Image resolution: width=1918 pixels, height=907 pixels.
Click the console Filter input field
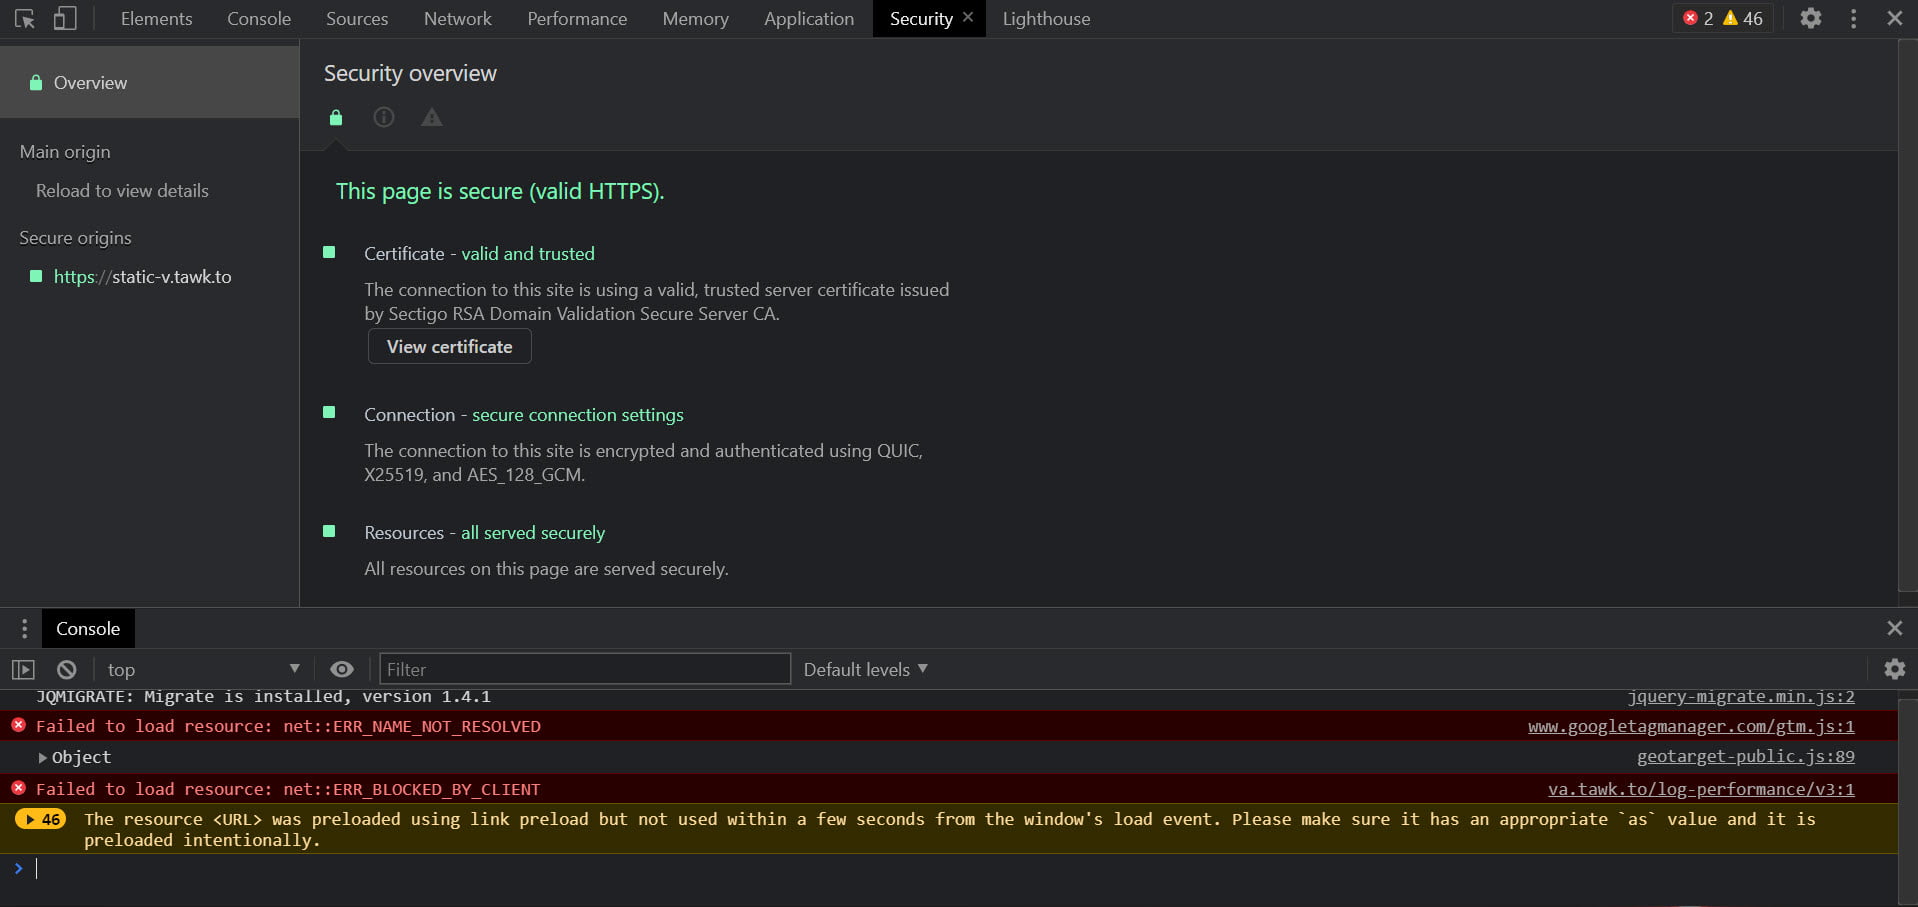tap(584, 670)
